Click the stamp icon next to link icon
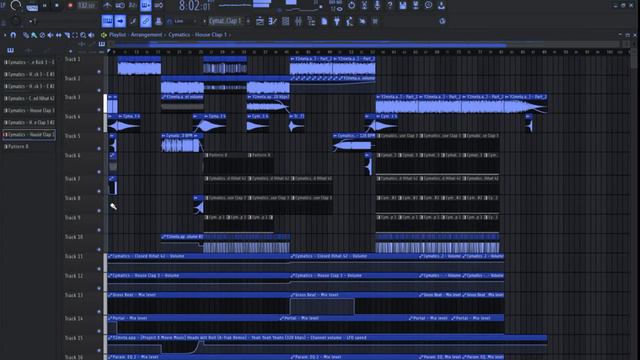640x360 pixels. point(158,21)
